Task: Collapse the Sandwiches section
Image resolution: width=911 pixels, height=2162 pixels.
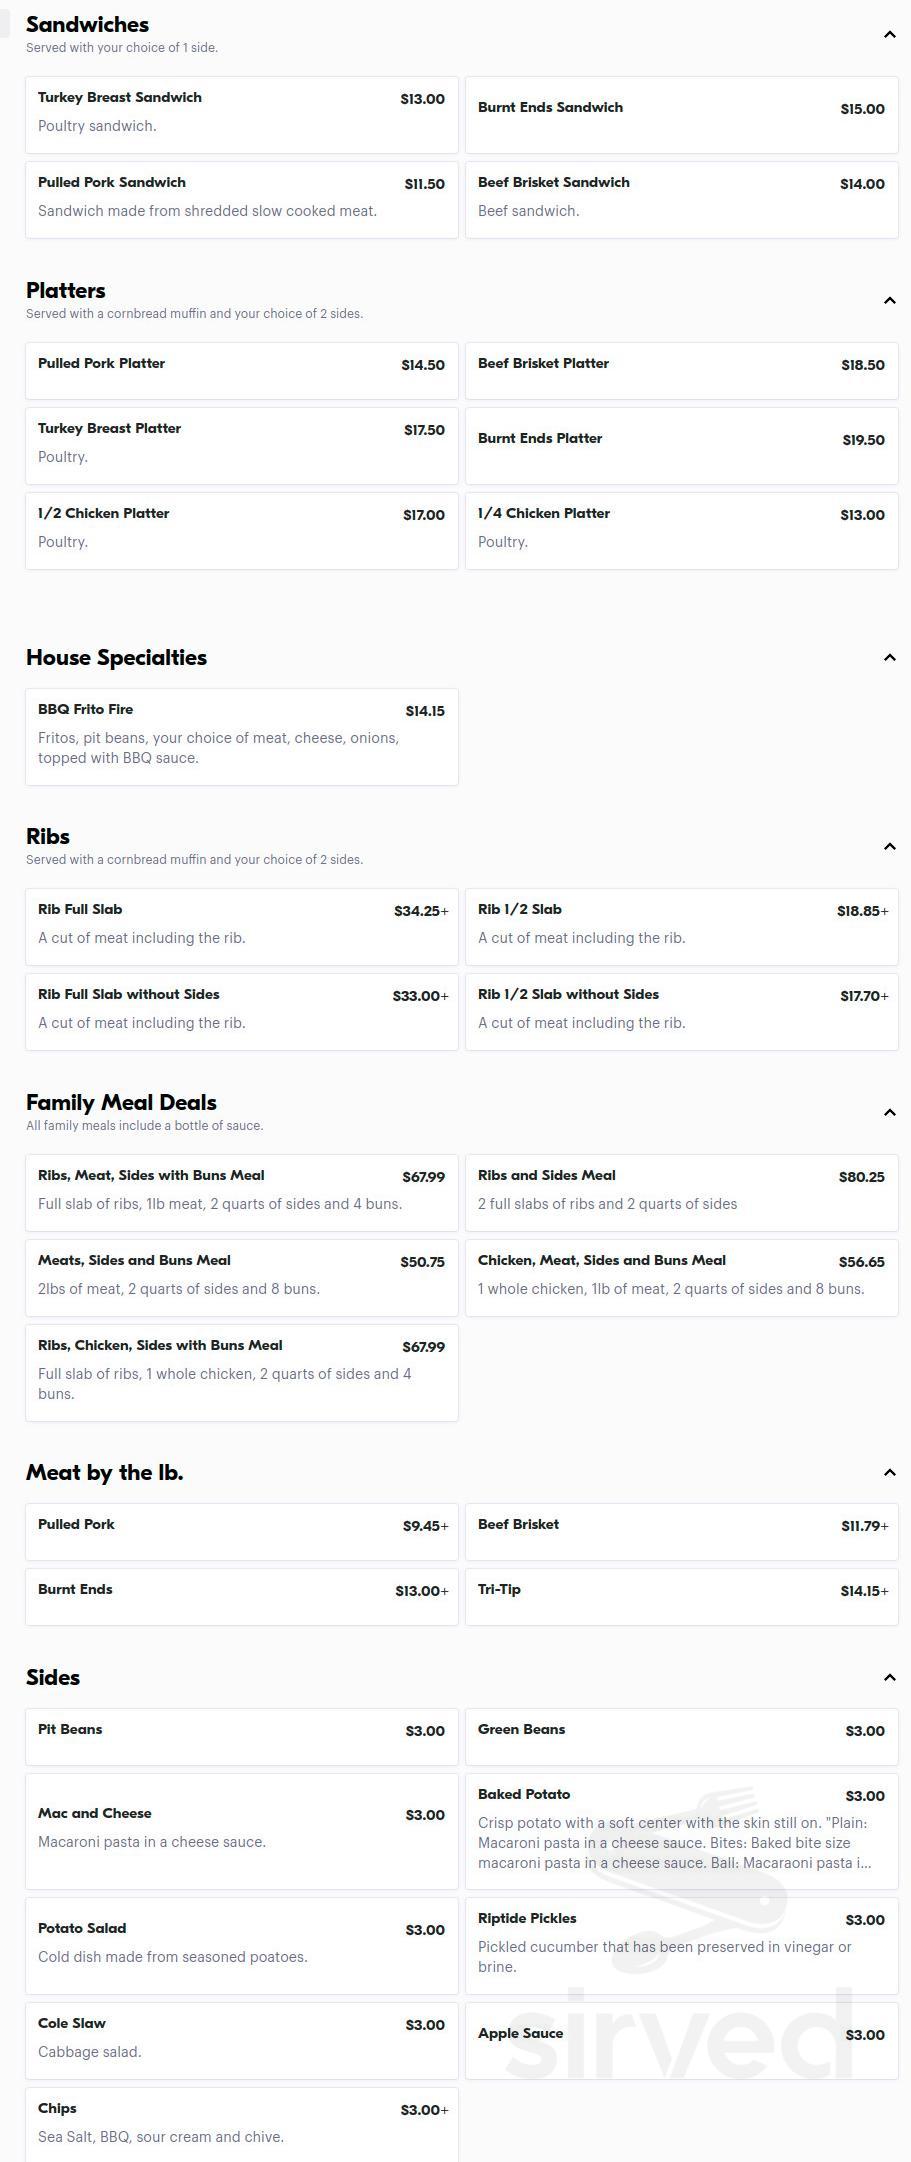Action: pyautogui.click(x=889, y=33)
